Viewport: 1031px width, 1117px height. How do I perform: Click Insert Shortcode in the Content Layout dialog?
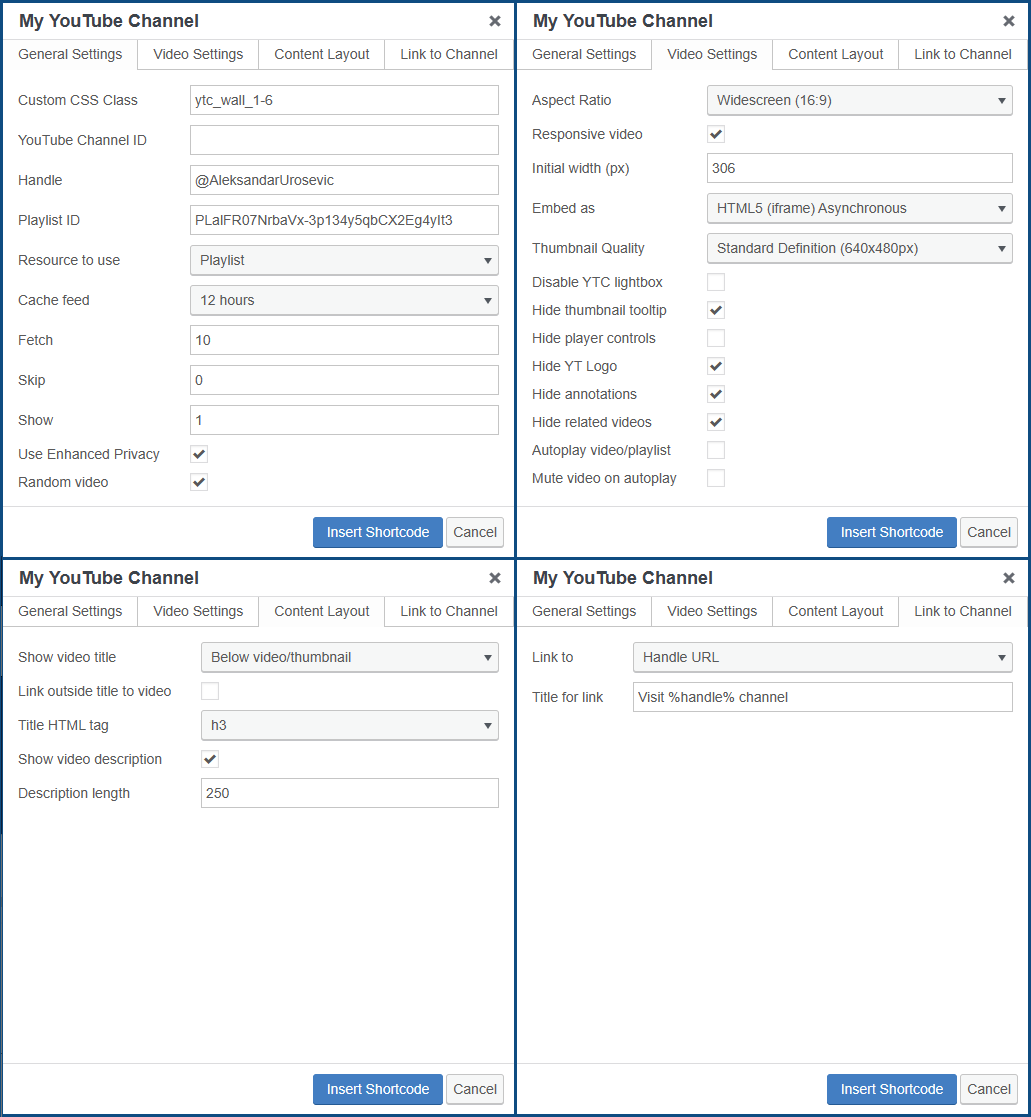point(378,1089)
